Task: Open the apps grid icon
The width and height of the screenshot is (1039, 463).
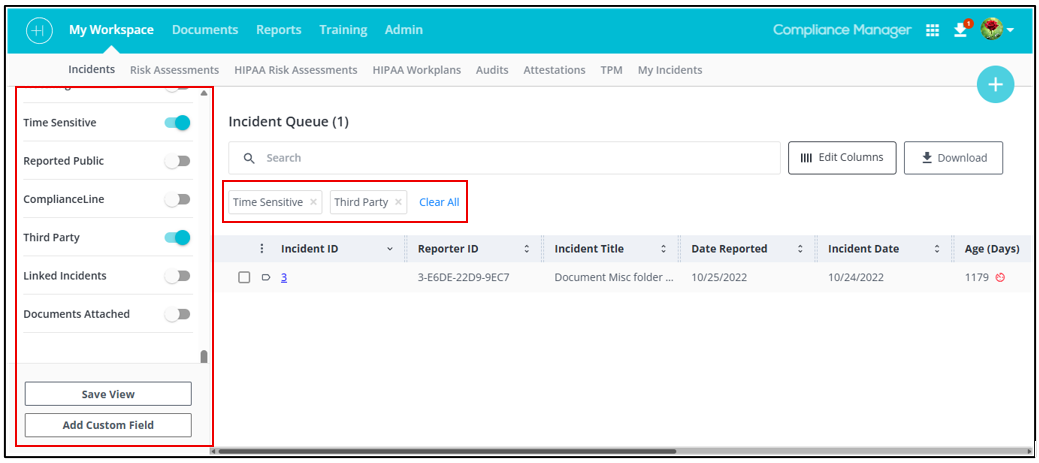Action: coord(932,30)
